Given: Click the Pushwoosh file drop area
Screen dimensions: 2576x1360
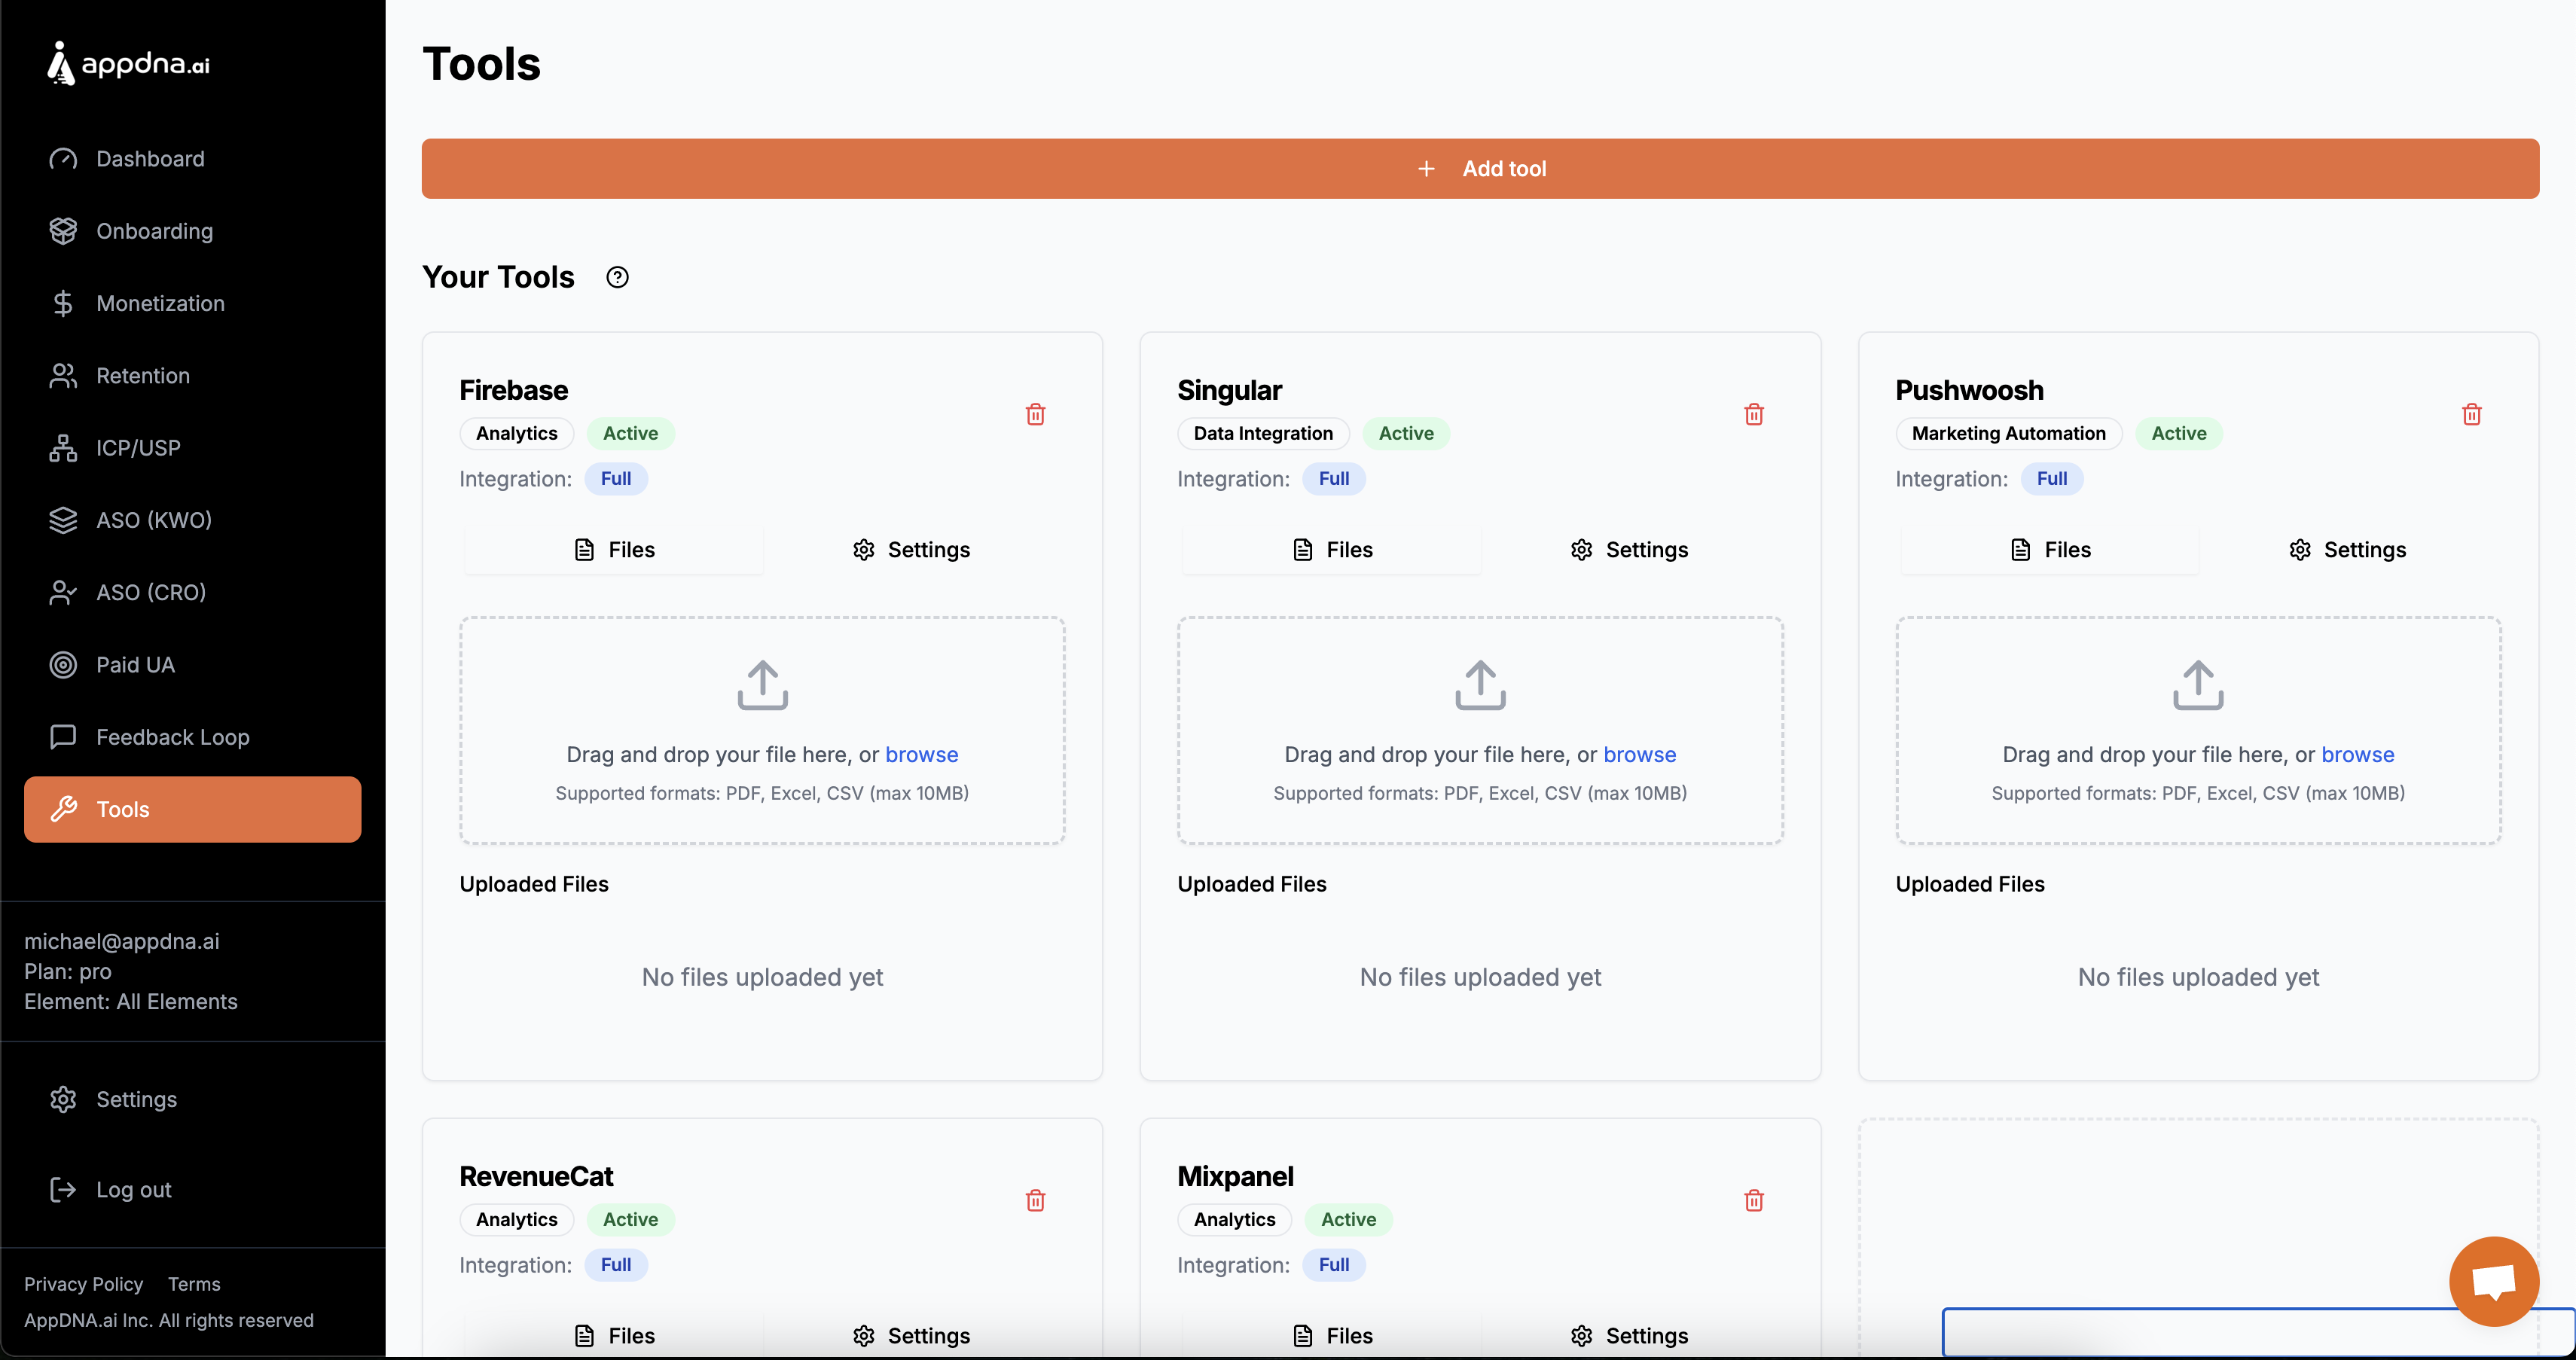Looking at the screenshot, I should click(x=2198, y=730).
